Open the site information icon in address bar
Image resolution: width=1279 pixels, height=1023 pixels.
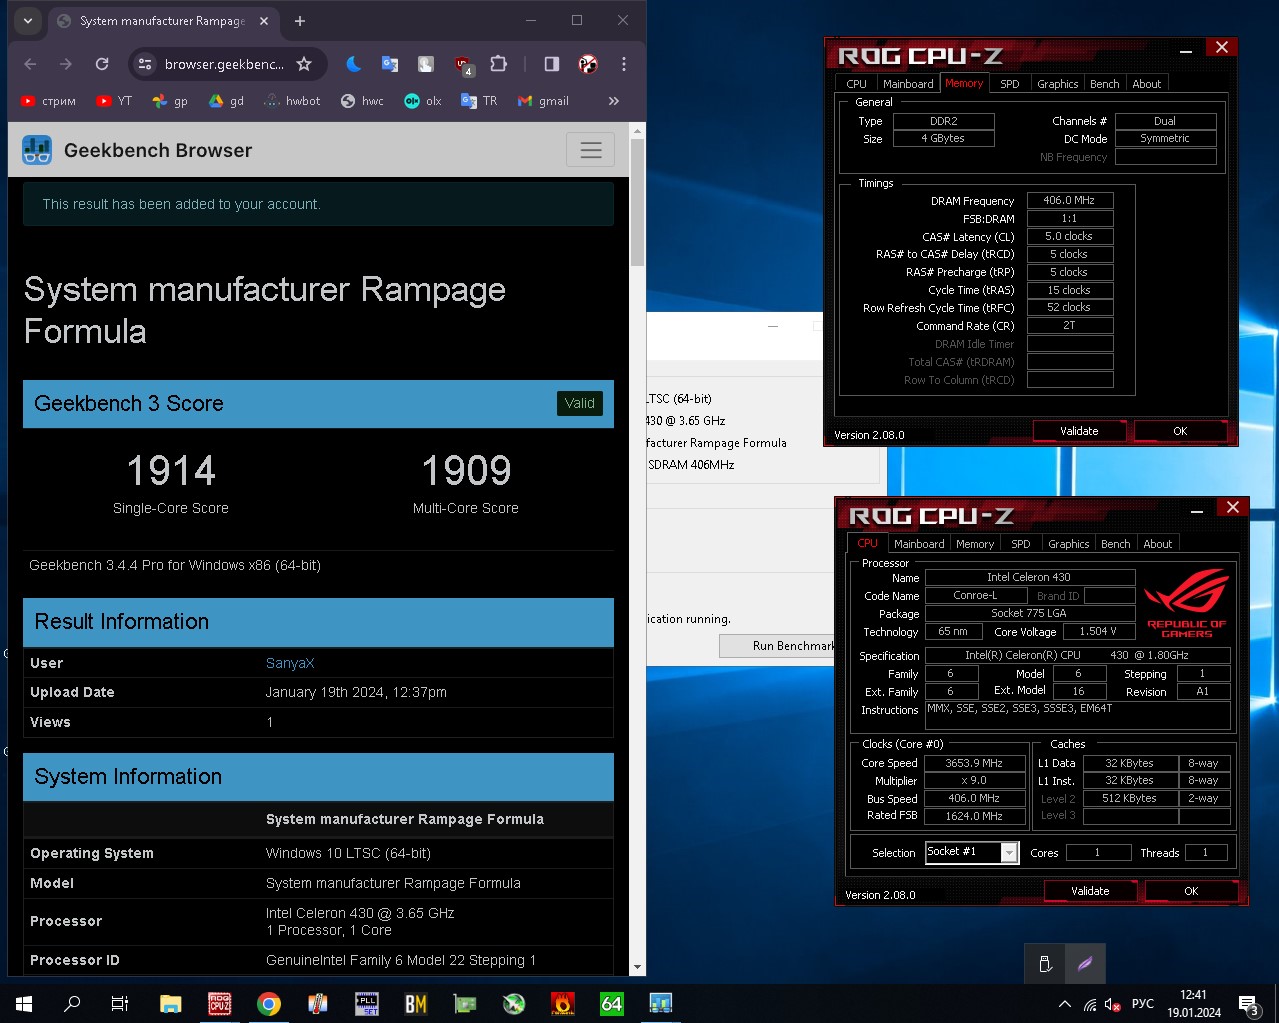(145, 64)
